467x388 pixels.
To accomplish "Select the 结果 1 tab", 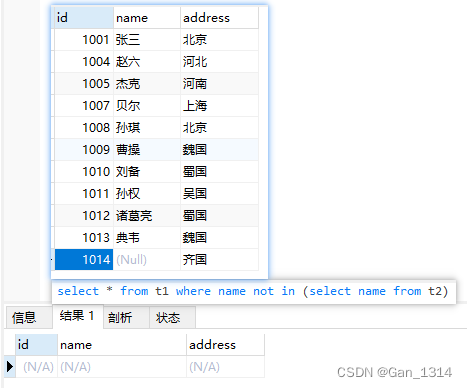I will (78, 316).
